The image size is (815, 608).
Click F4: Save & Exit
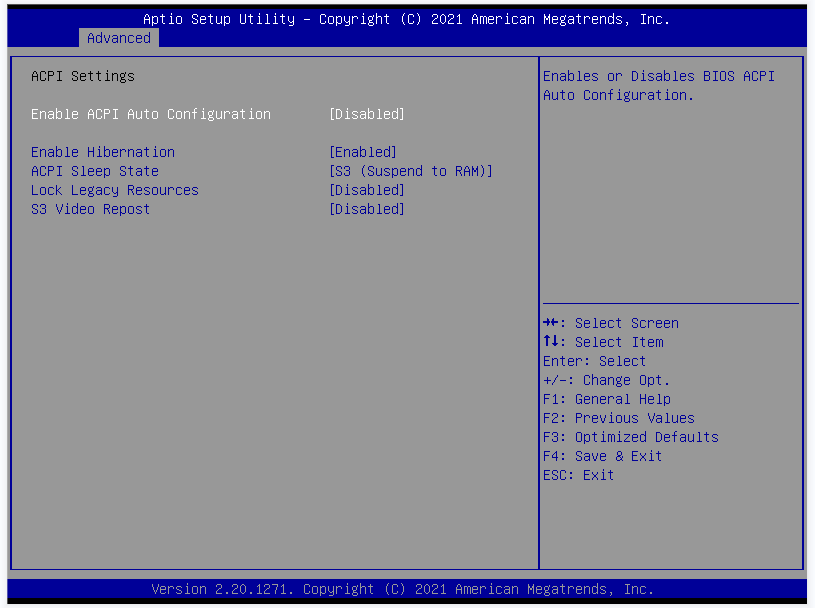(602, 456)
